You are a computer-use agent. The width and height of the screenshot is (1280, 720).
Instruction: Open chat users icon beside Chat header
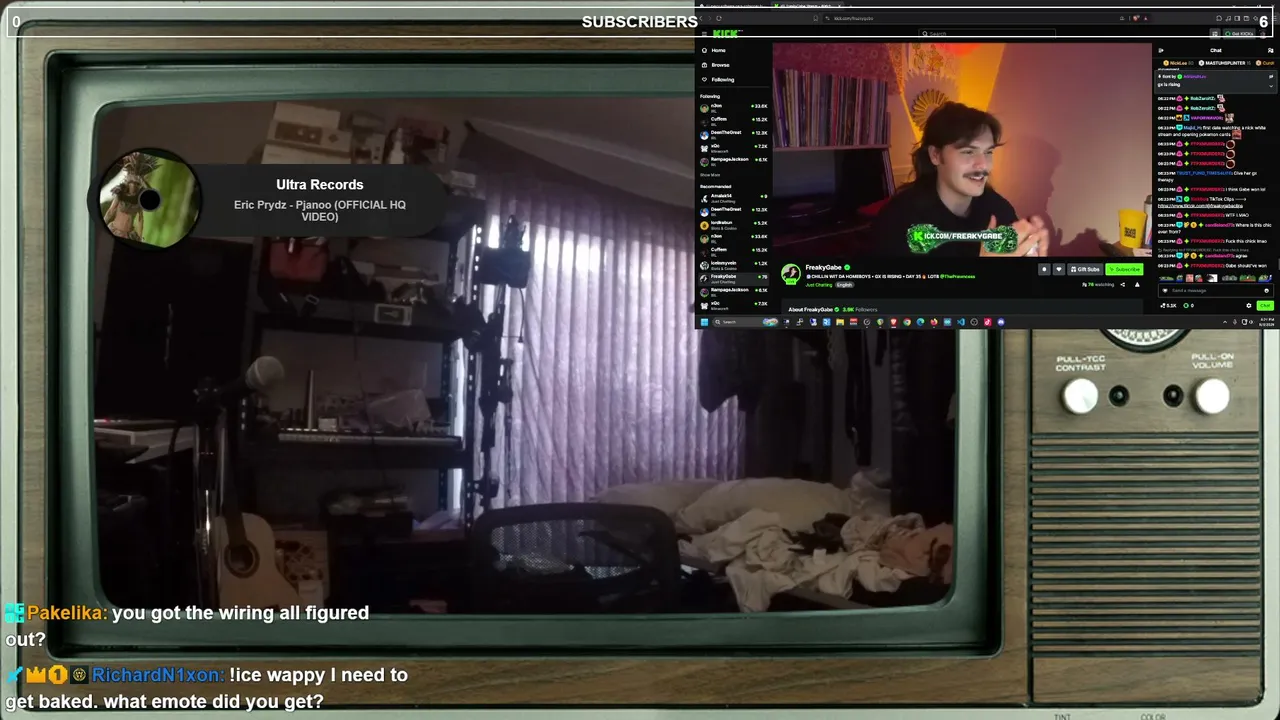[x=1271, y=50]
